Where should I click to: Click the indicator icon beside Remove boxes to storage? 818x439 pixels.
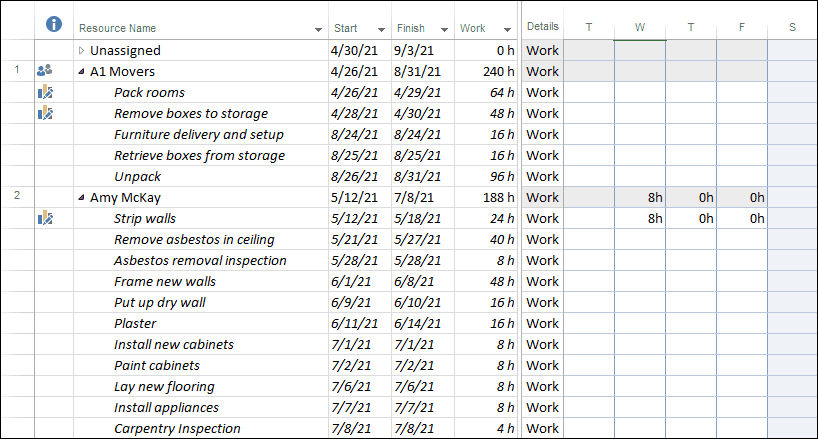pyautogui.click(x=45, y=113)
